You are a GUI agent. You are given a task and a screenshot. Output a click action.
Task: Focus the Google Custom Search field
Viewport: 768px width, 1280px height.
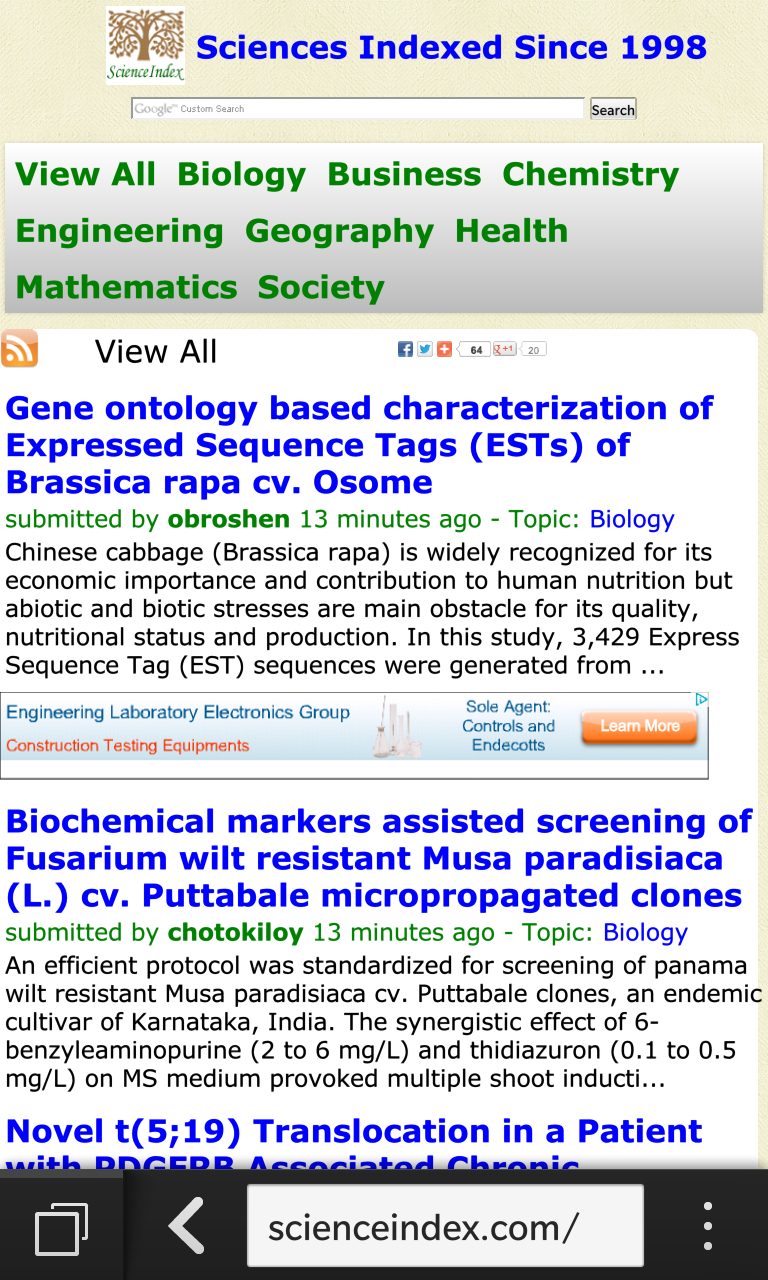[x=358, y=109]
